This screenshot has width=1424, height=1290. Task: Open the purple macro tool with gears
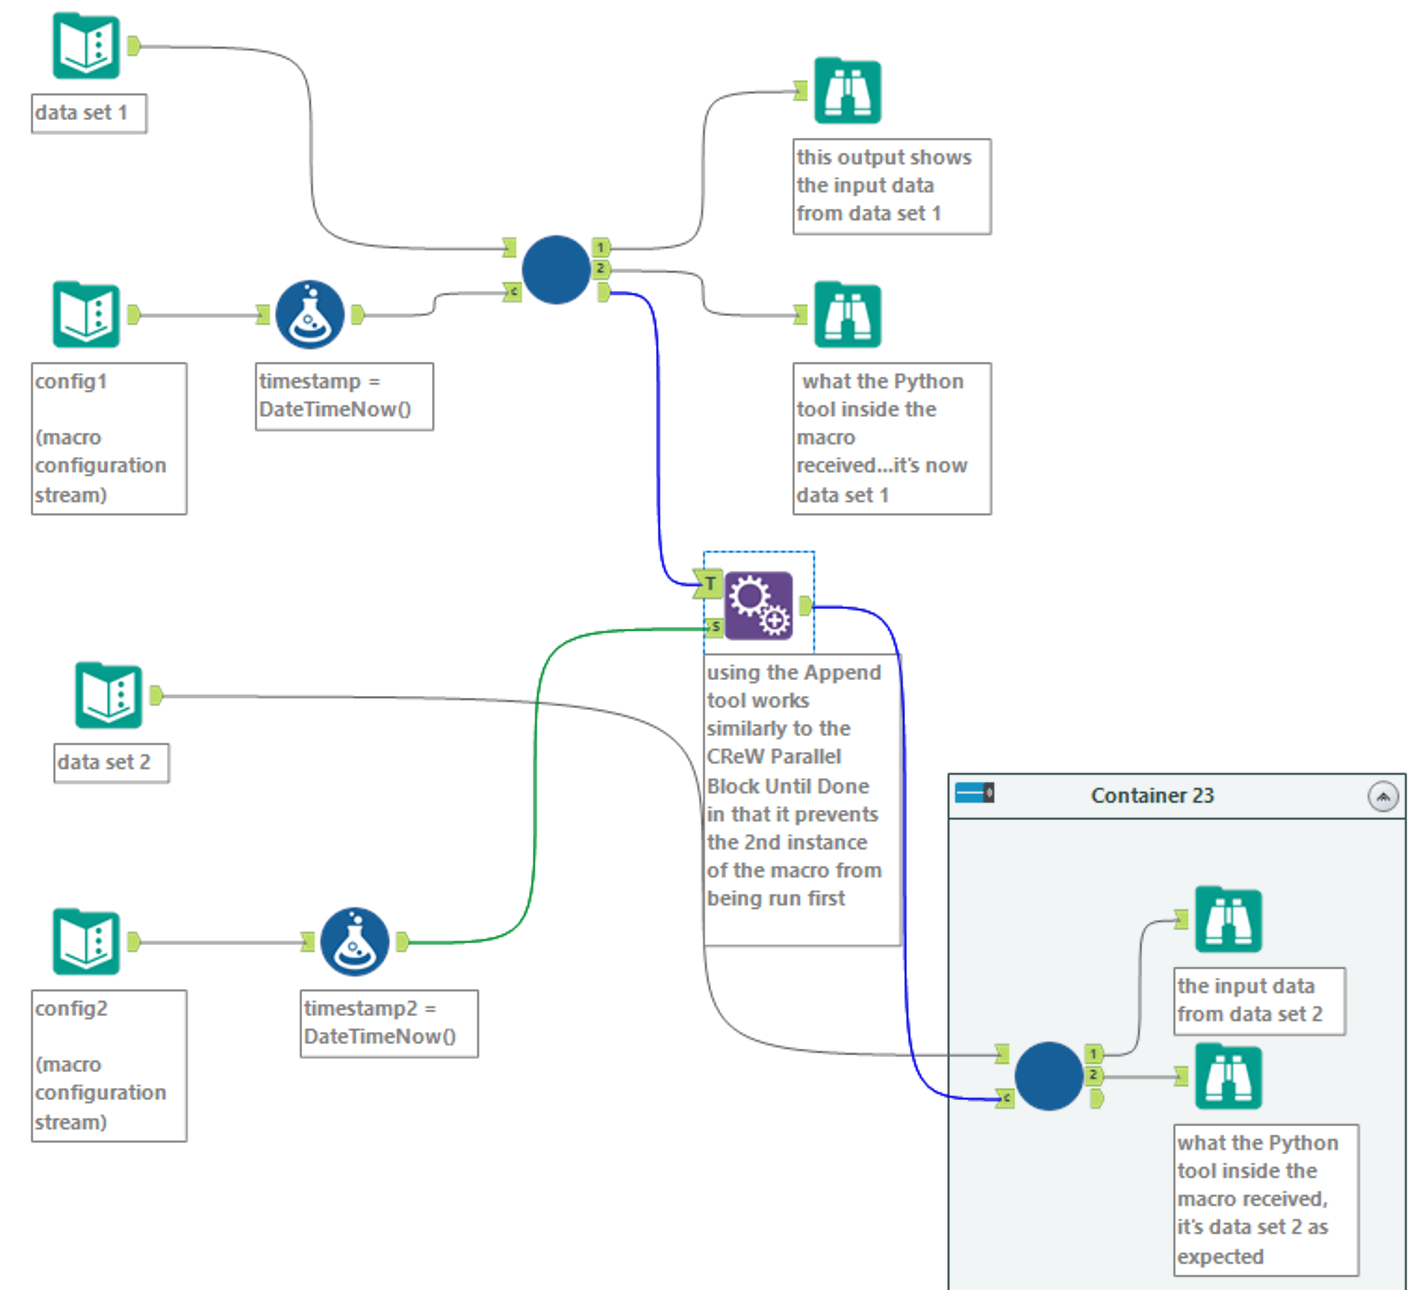tap(757, 606)
